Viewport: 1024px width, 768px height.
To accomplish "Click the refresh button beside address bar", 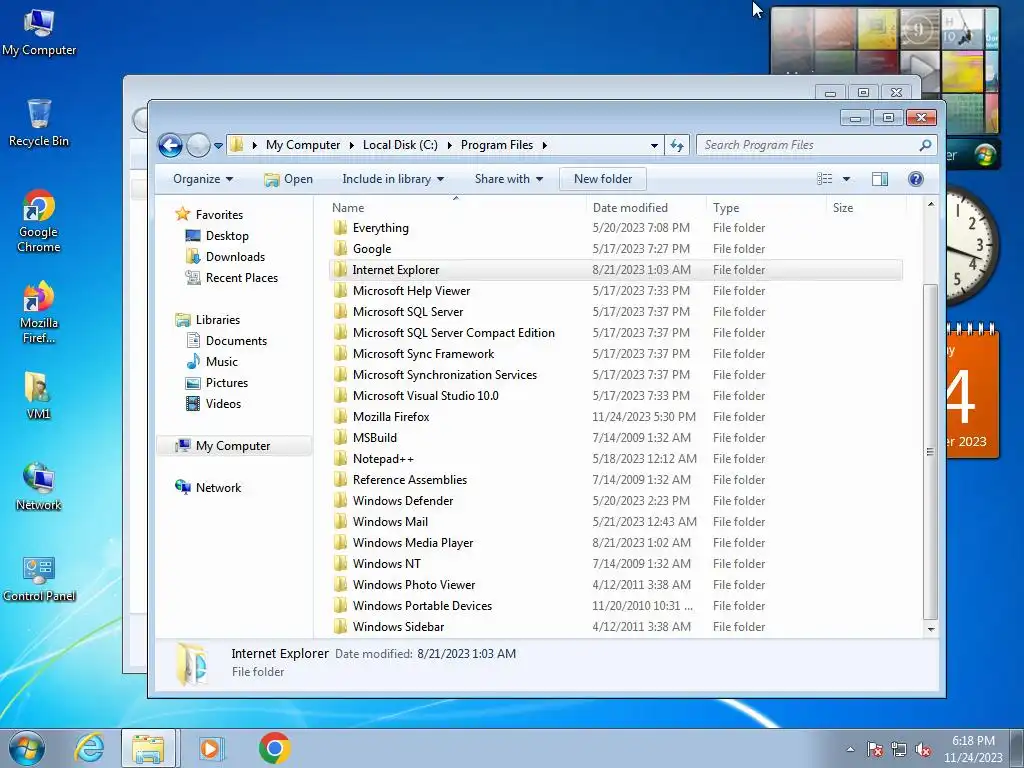I will click(677, 145).
